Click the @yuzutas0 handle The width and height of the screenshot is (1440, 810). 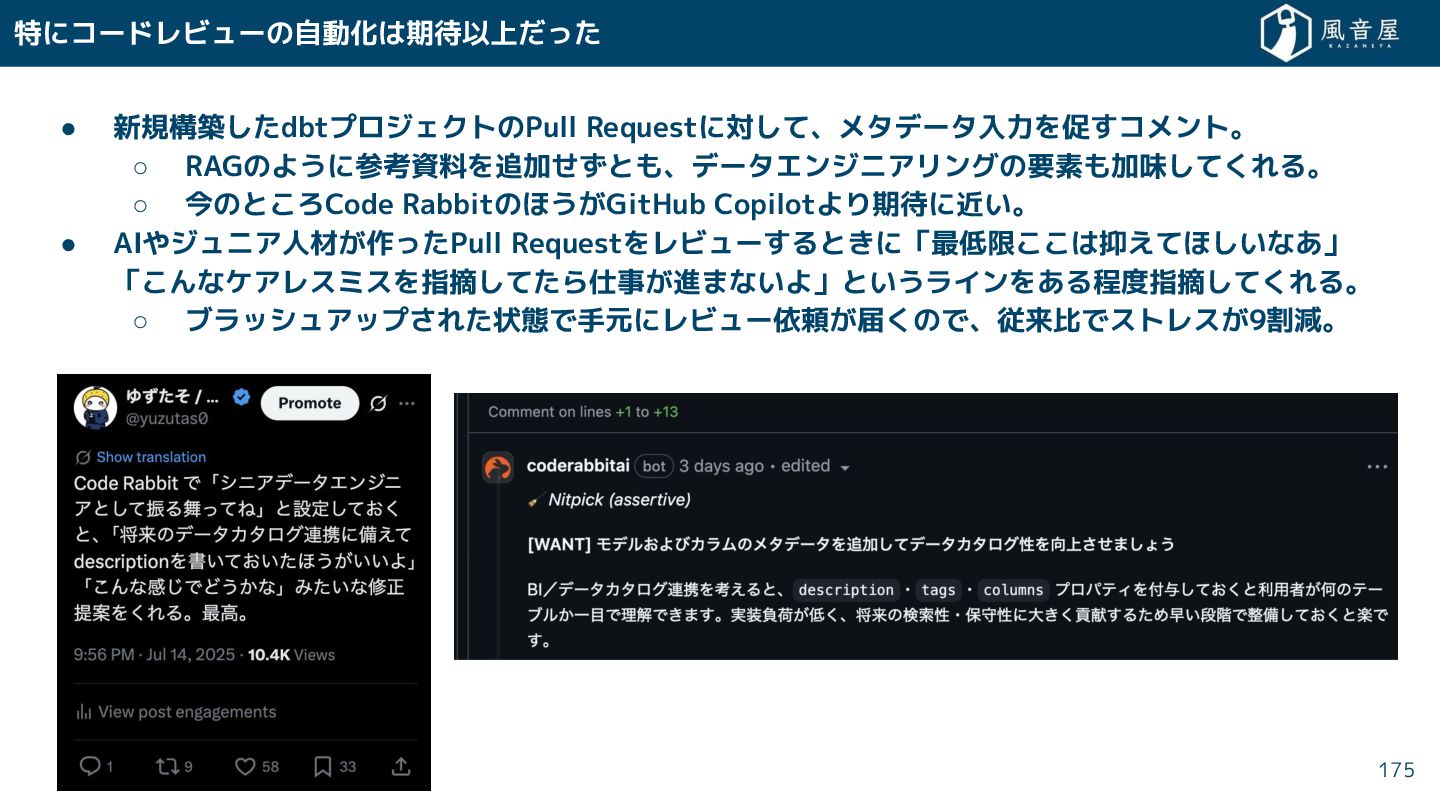(166, 419)
